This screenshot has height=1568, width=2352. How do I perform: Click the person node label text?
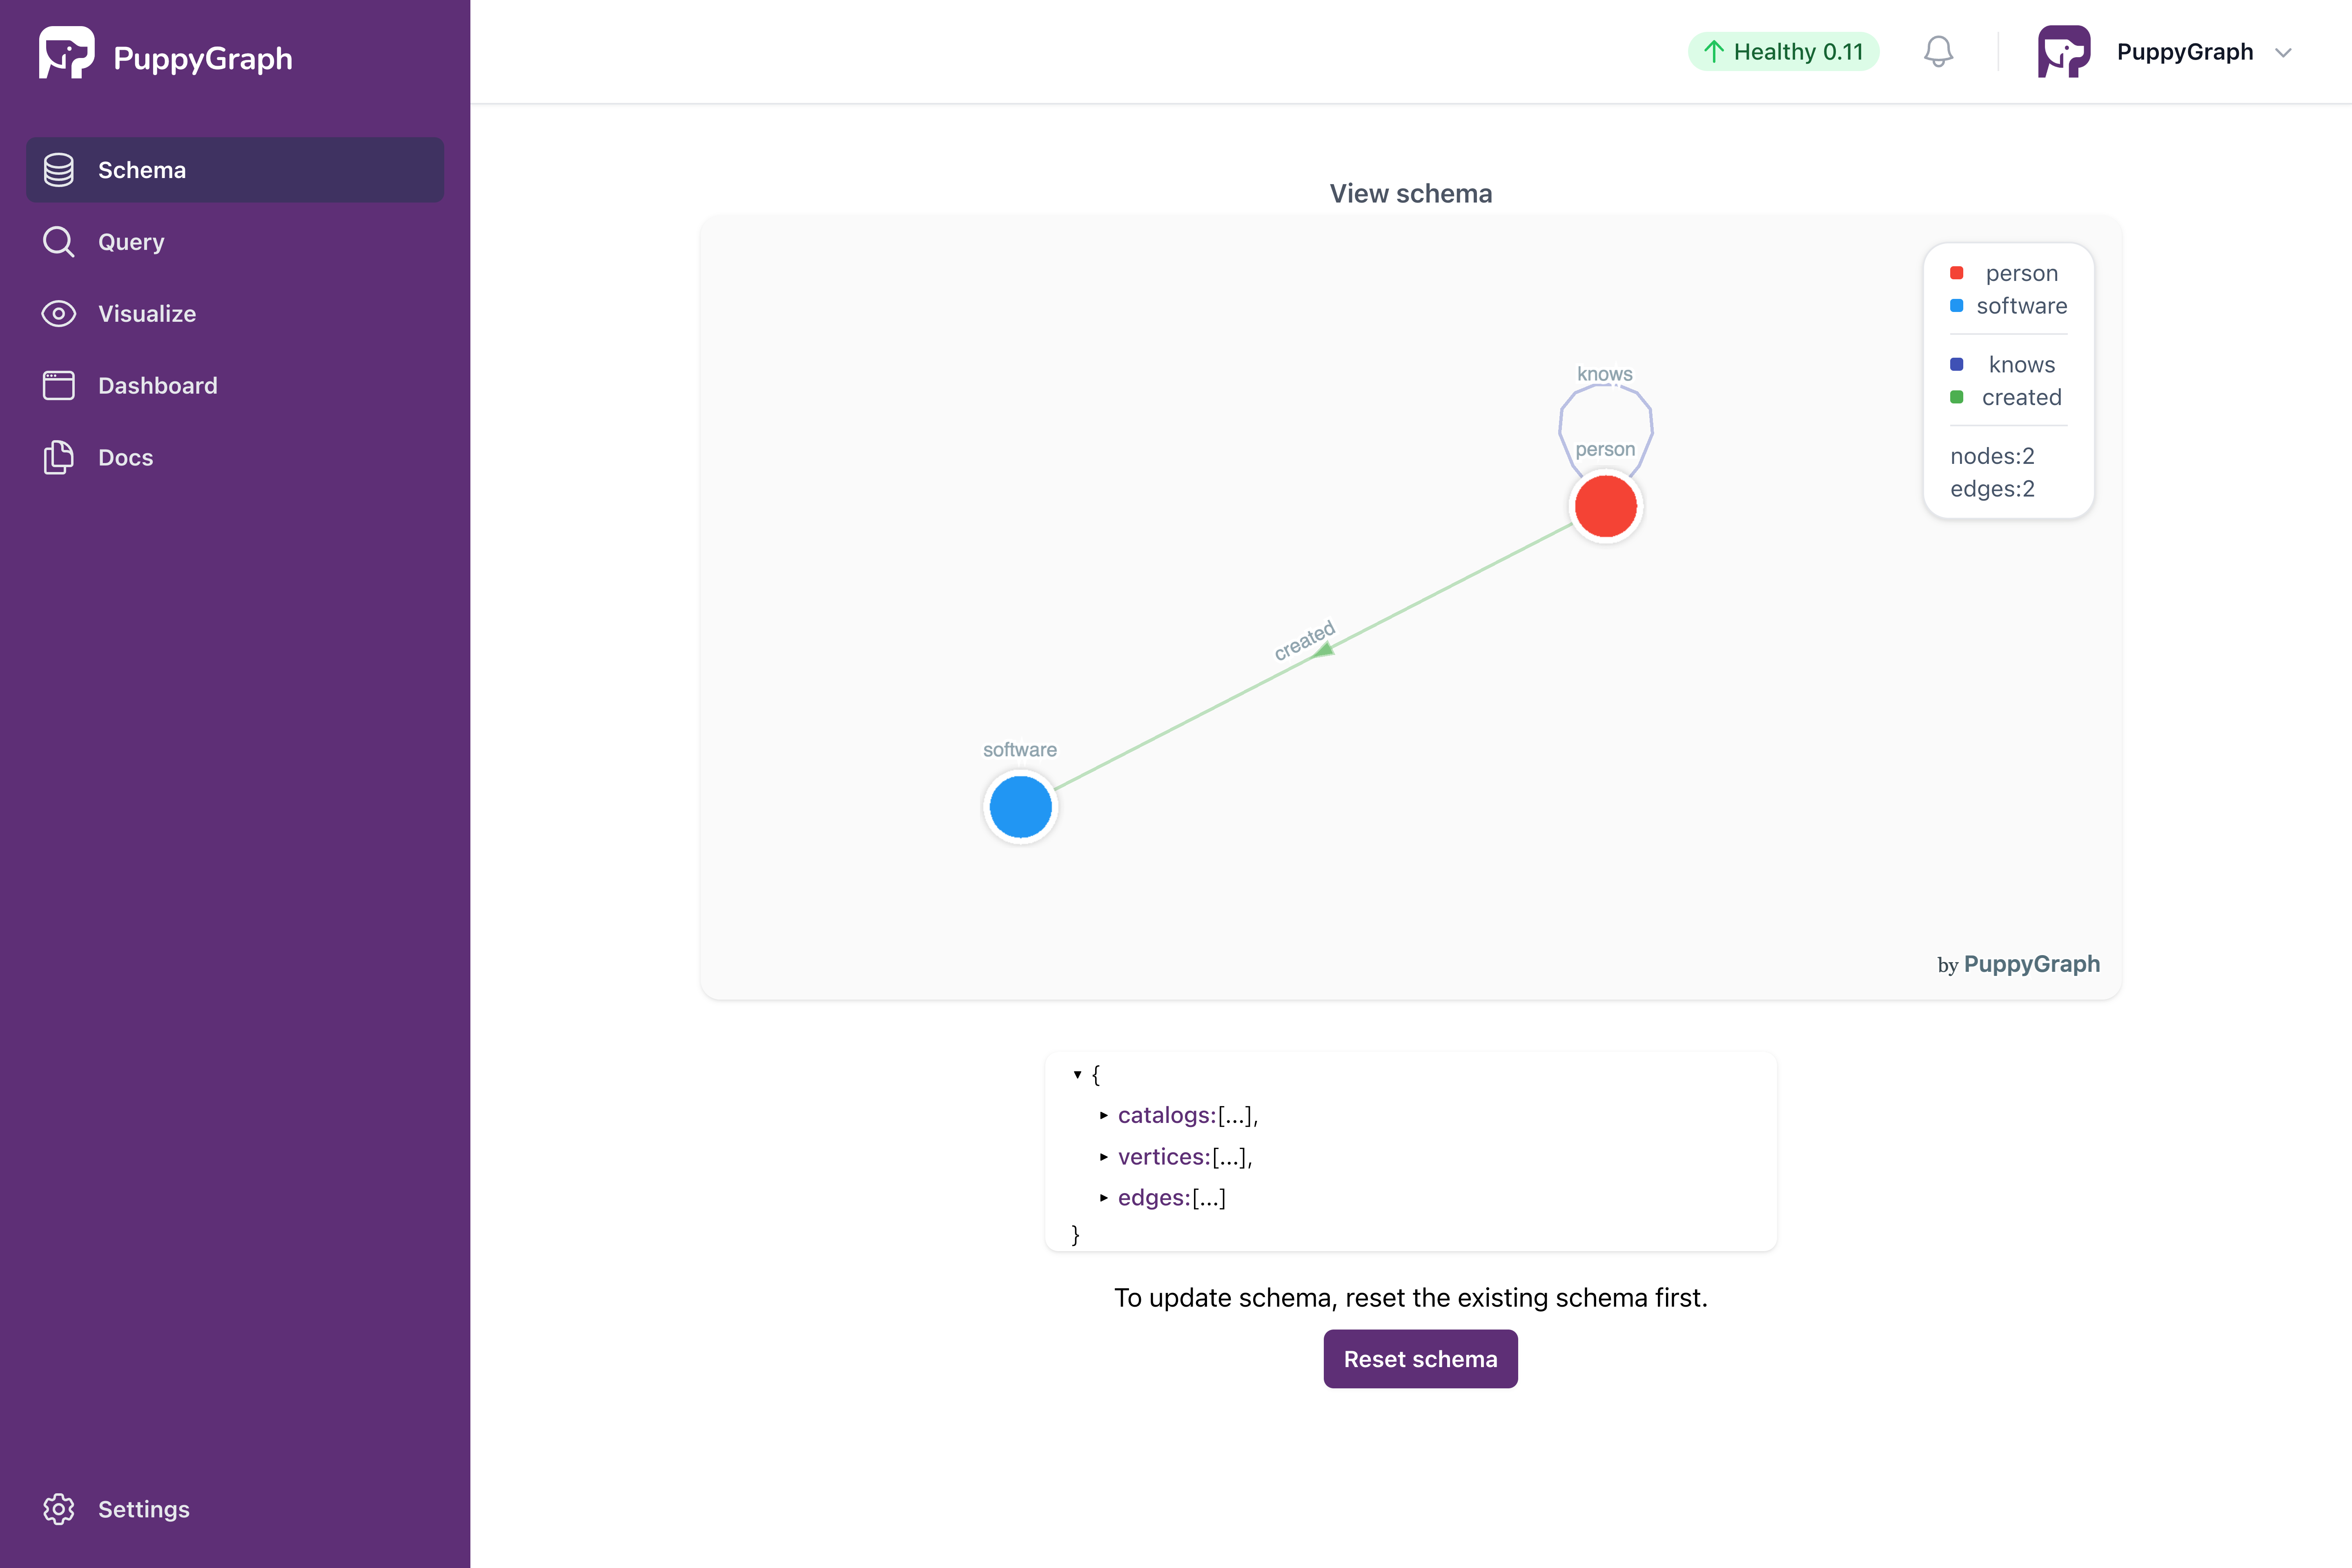click(1605, 450)
